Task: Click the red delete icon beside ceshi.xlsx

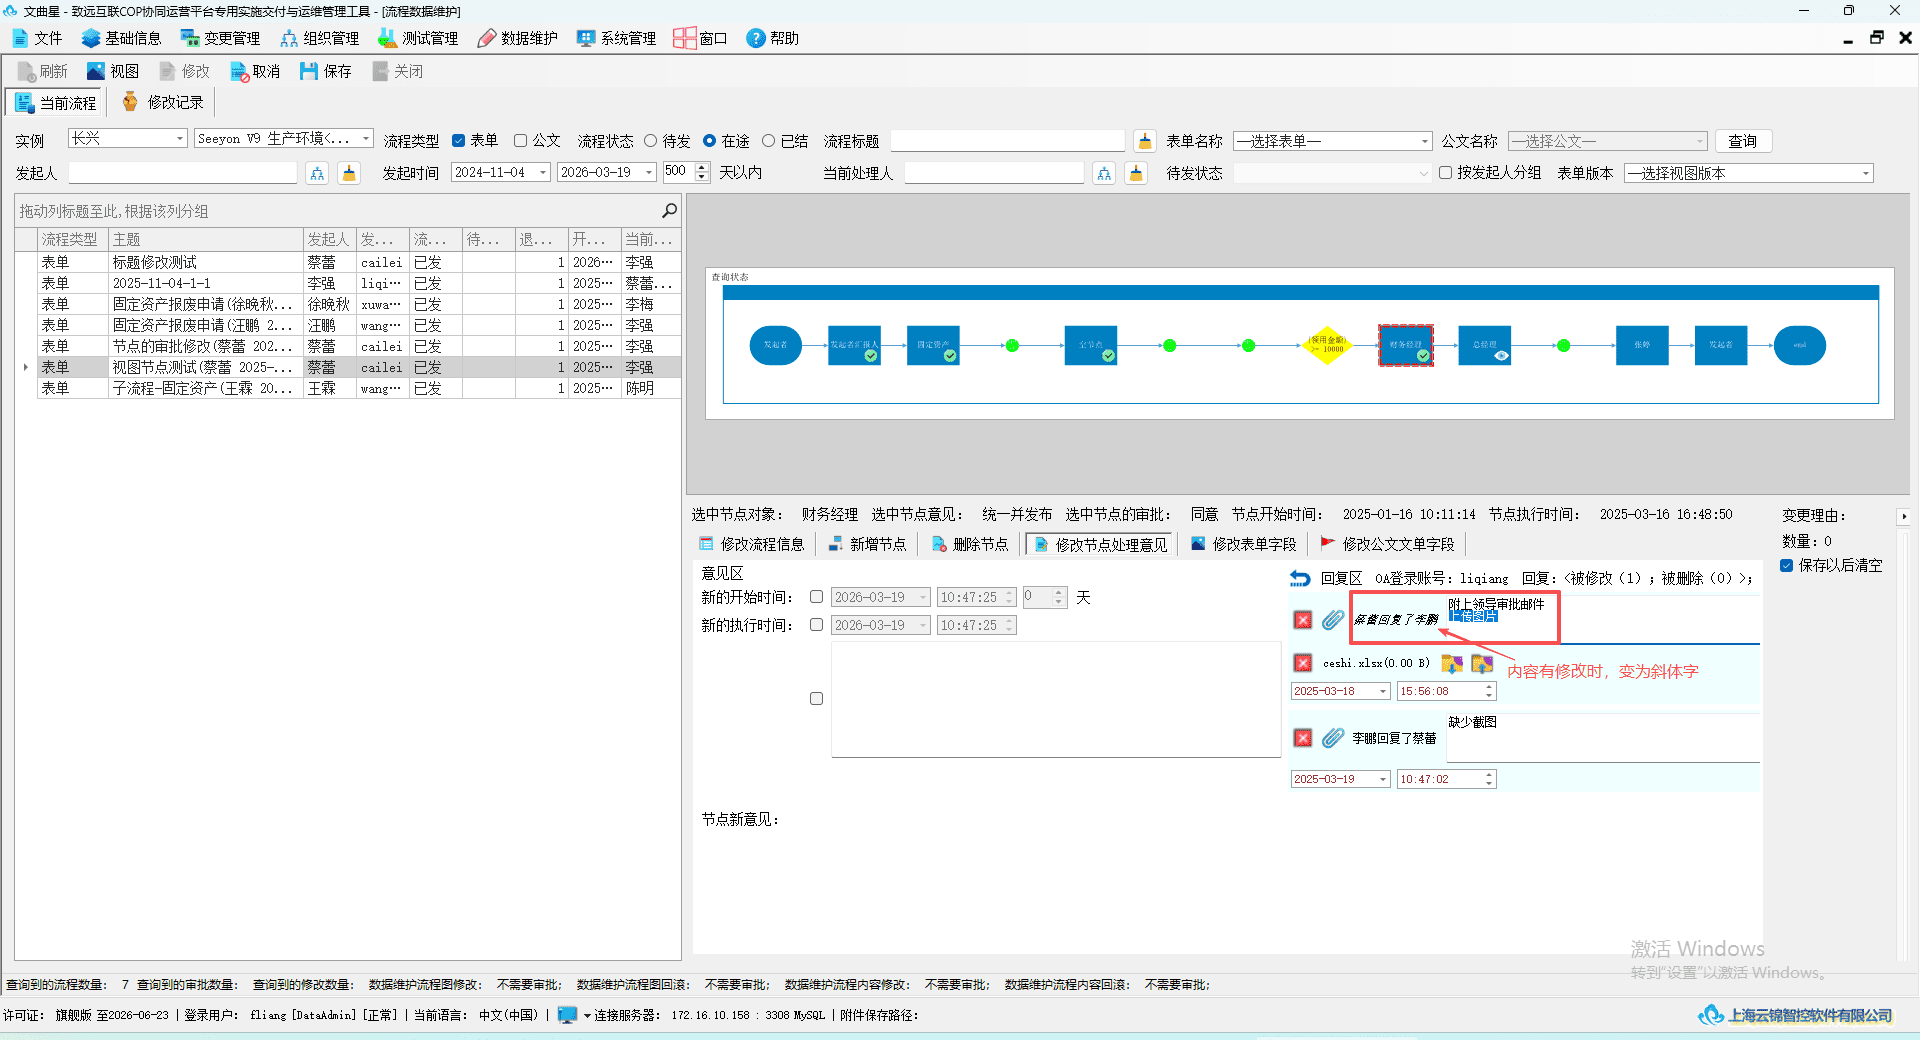Action: pos(1303,662)
